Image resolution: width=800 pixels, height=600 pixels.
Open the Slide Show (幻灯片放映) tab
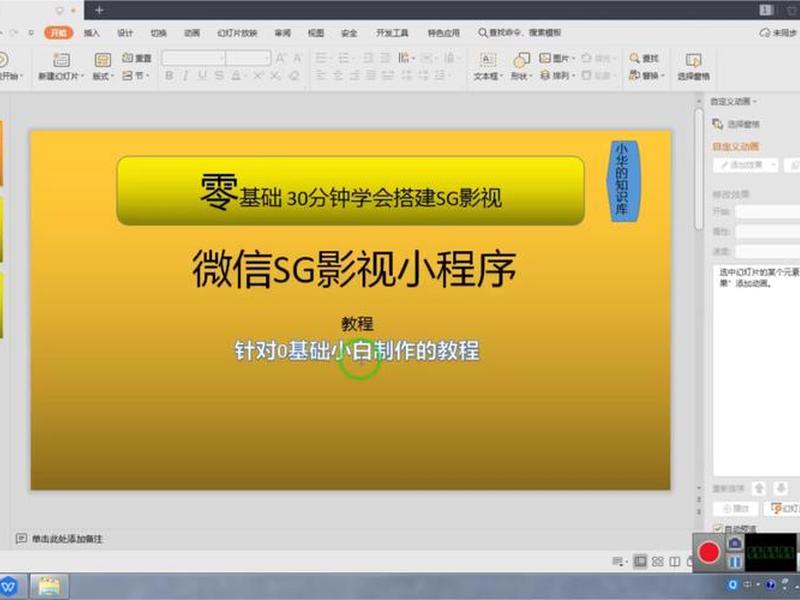(237, 33)
